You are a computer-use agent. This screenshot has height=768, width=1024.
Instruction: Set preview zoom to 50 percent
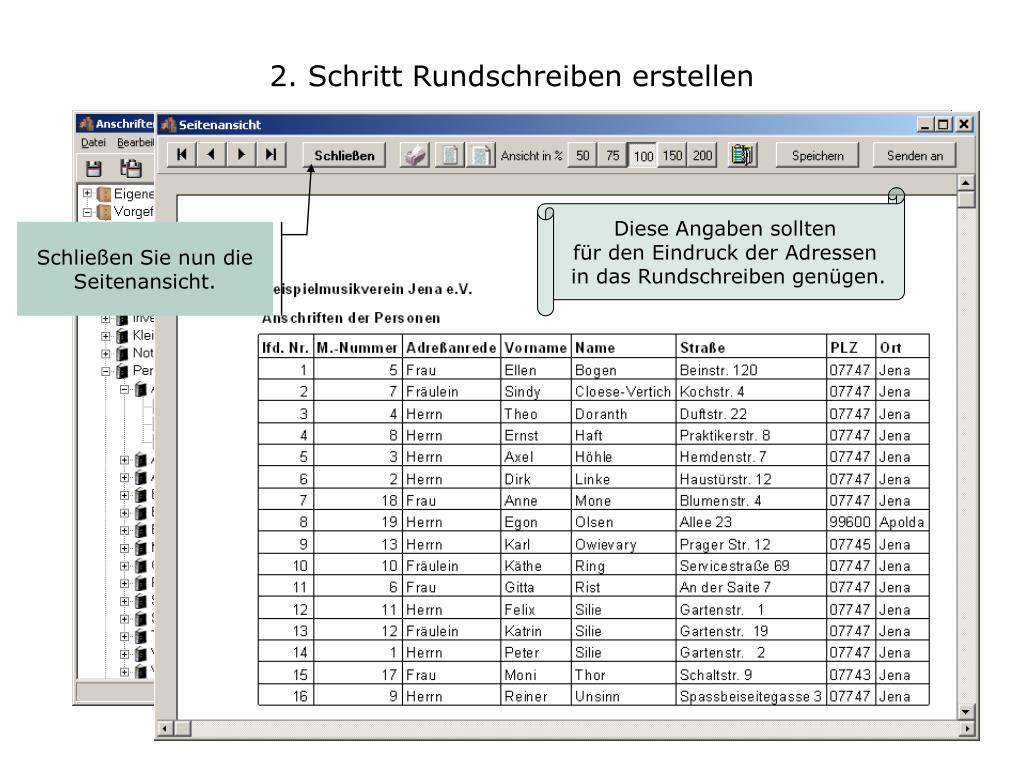(x=583, y=155)
